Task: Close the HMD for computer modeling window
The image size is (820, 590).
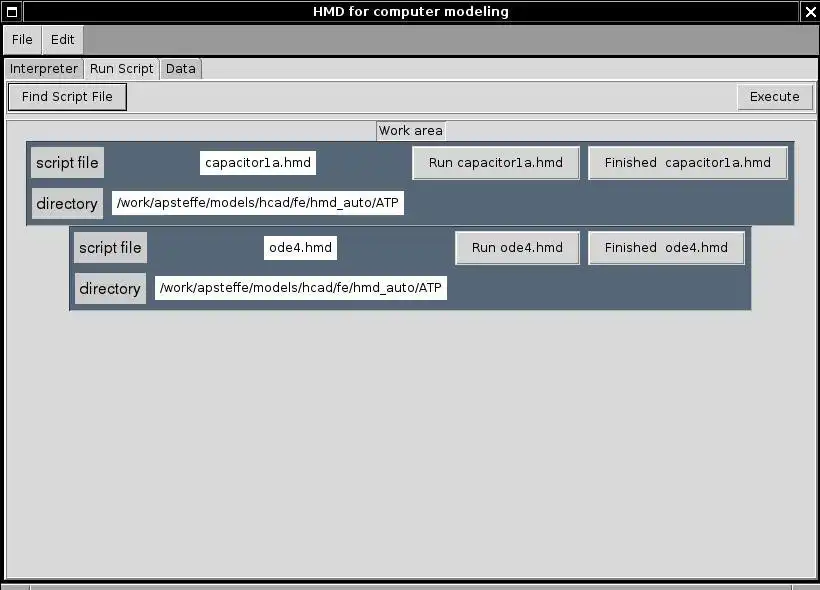Action: click(810, 12)
